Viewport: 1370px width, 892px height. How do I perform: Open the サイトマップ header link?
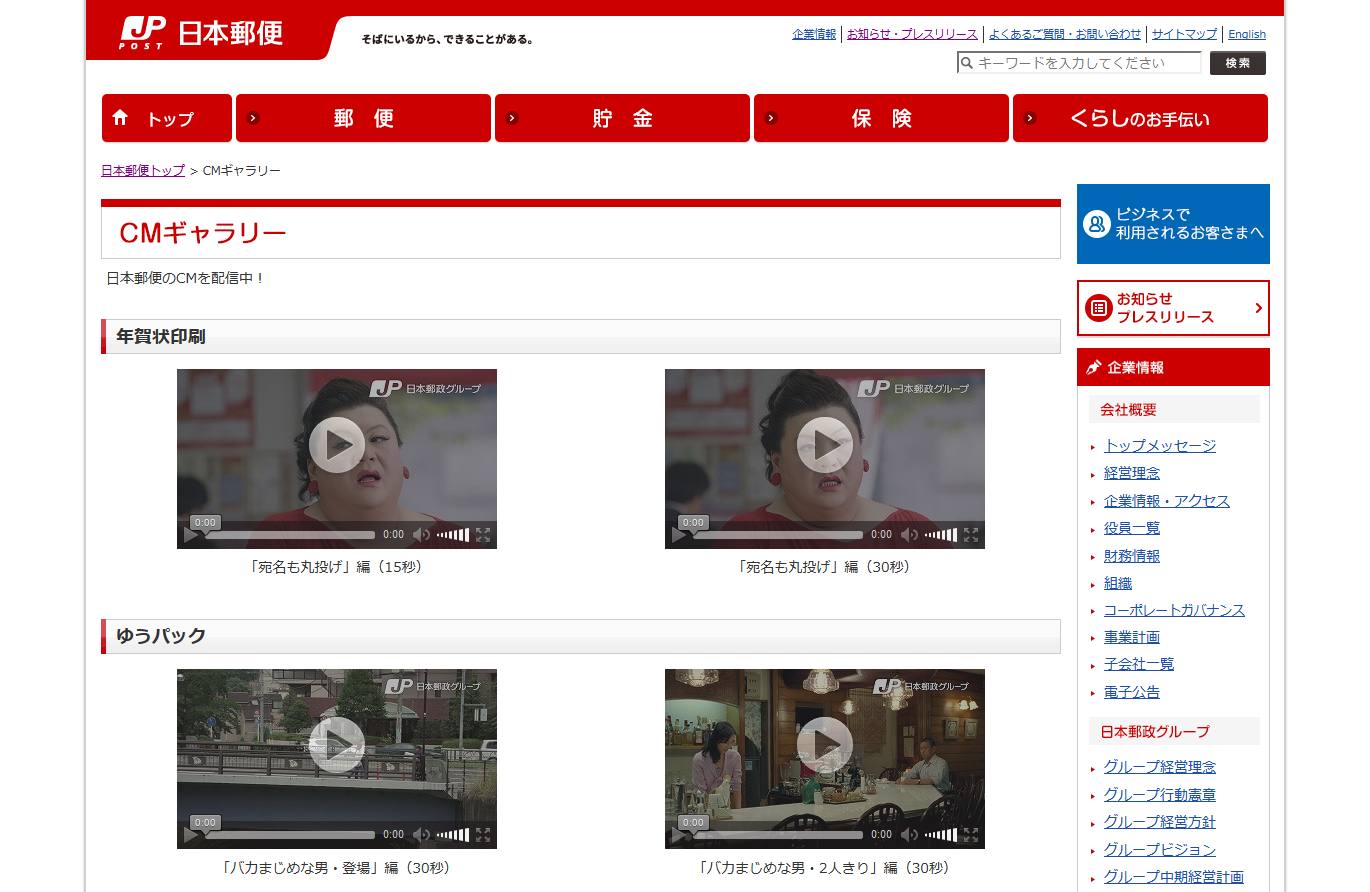click(x=1184, y=34)
